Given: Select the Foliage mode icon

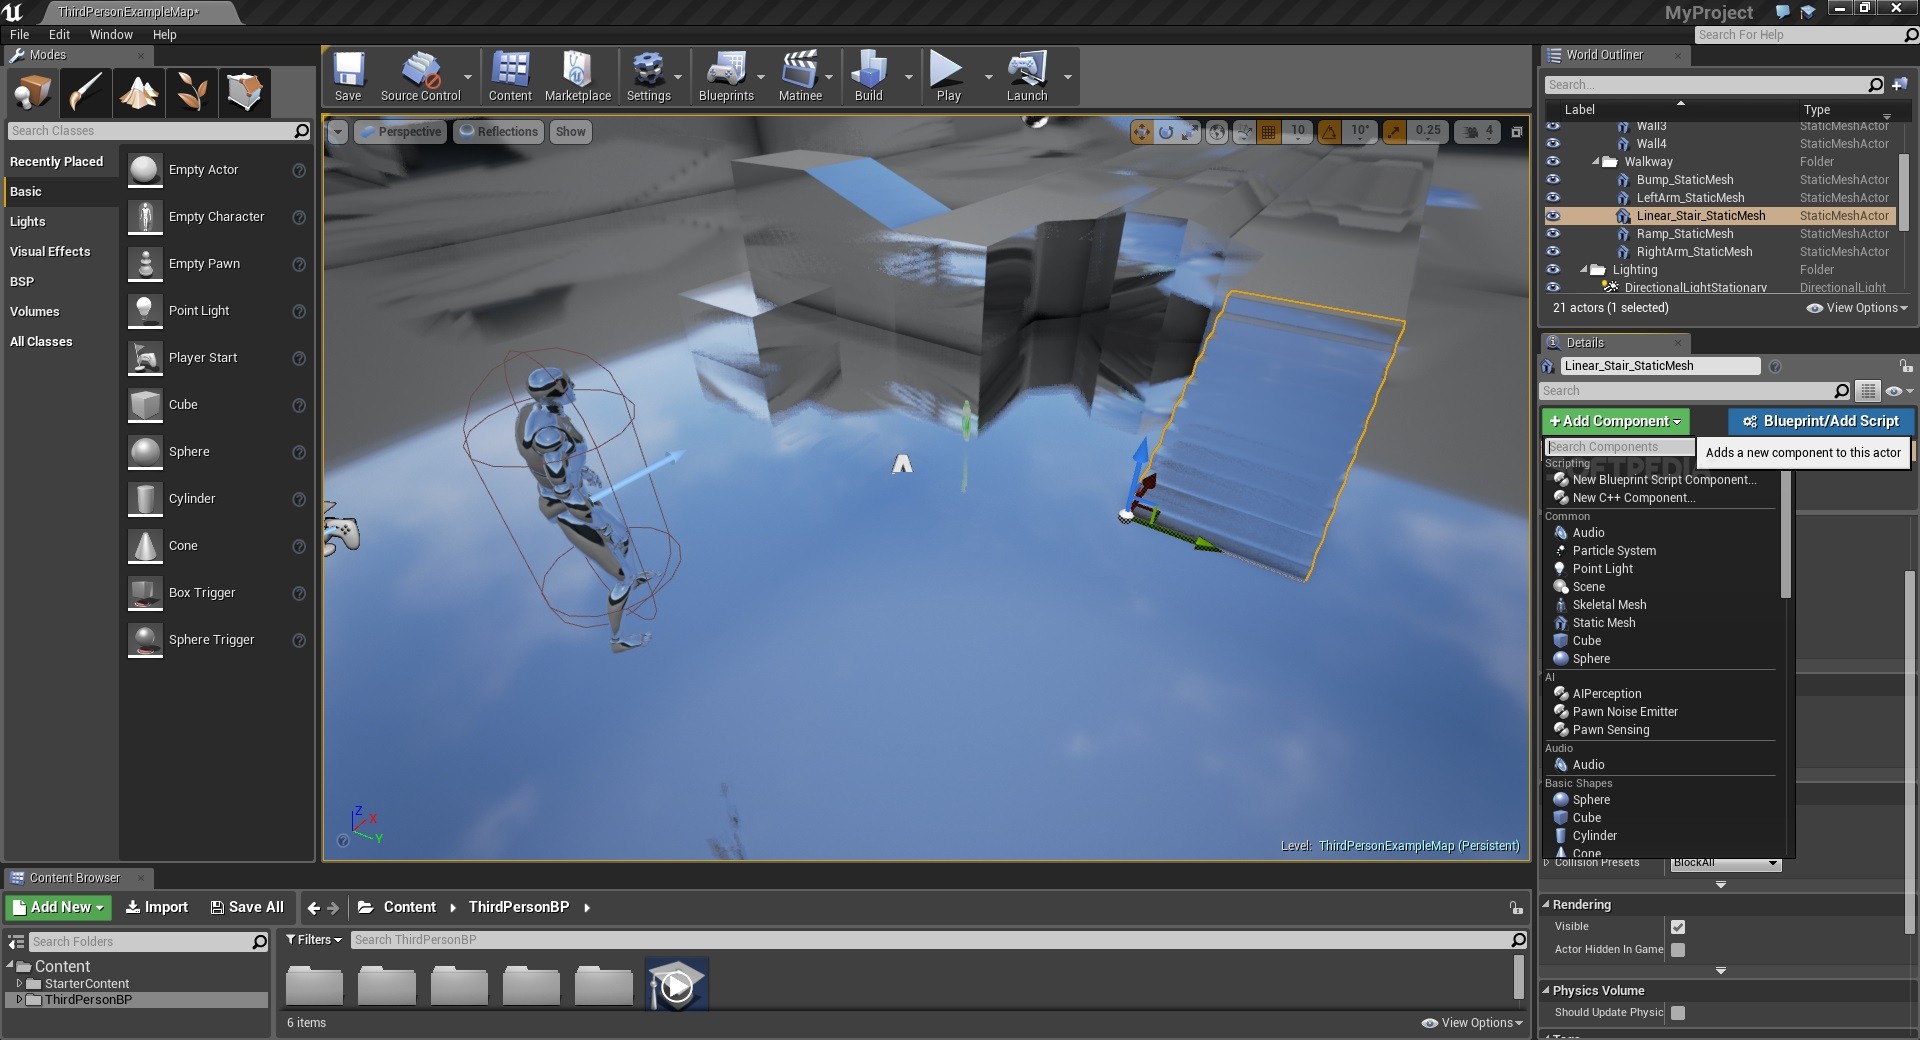Looking at the screenshot, I should [x=192, y=92].
